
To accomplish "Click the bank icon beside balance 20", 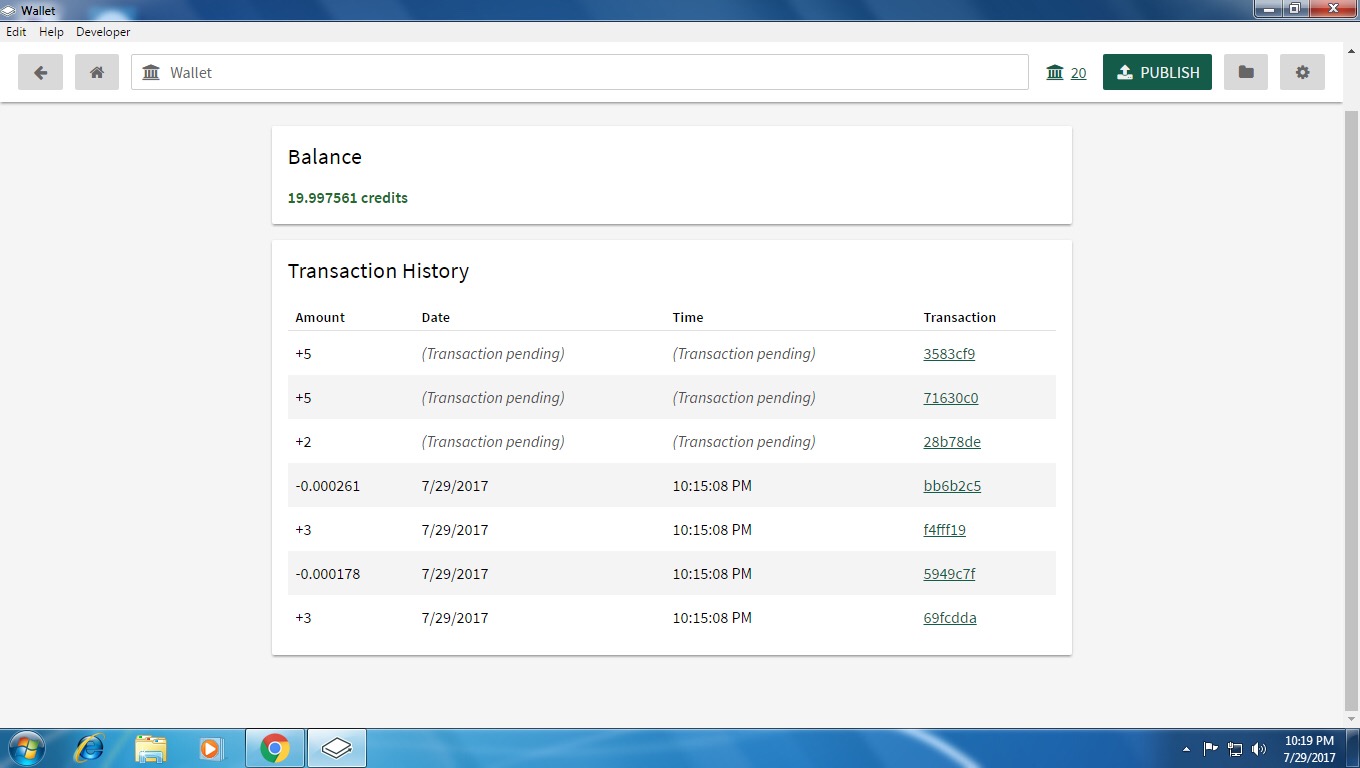I will (x=1054, y=72).
